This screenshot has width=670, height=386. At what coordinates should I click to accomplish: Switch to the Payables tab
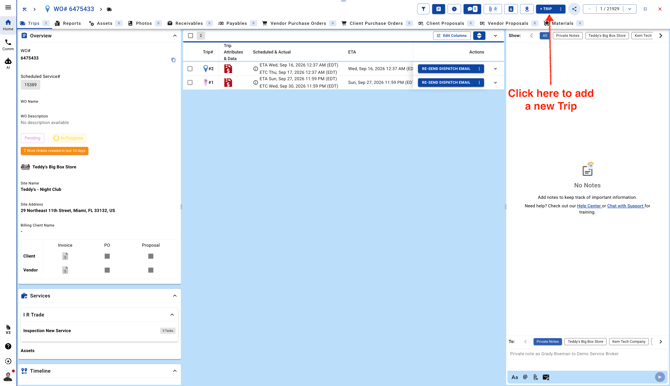click(237, 24)
